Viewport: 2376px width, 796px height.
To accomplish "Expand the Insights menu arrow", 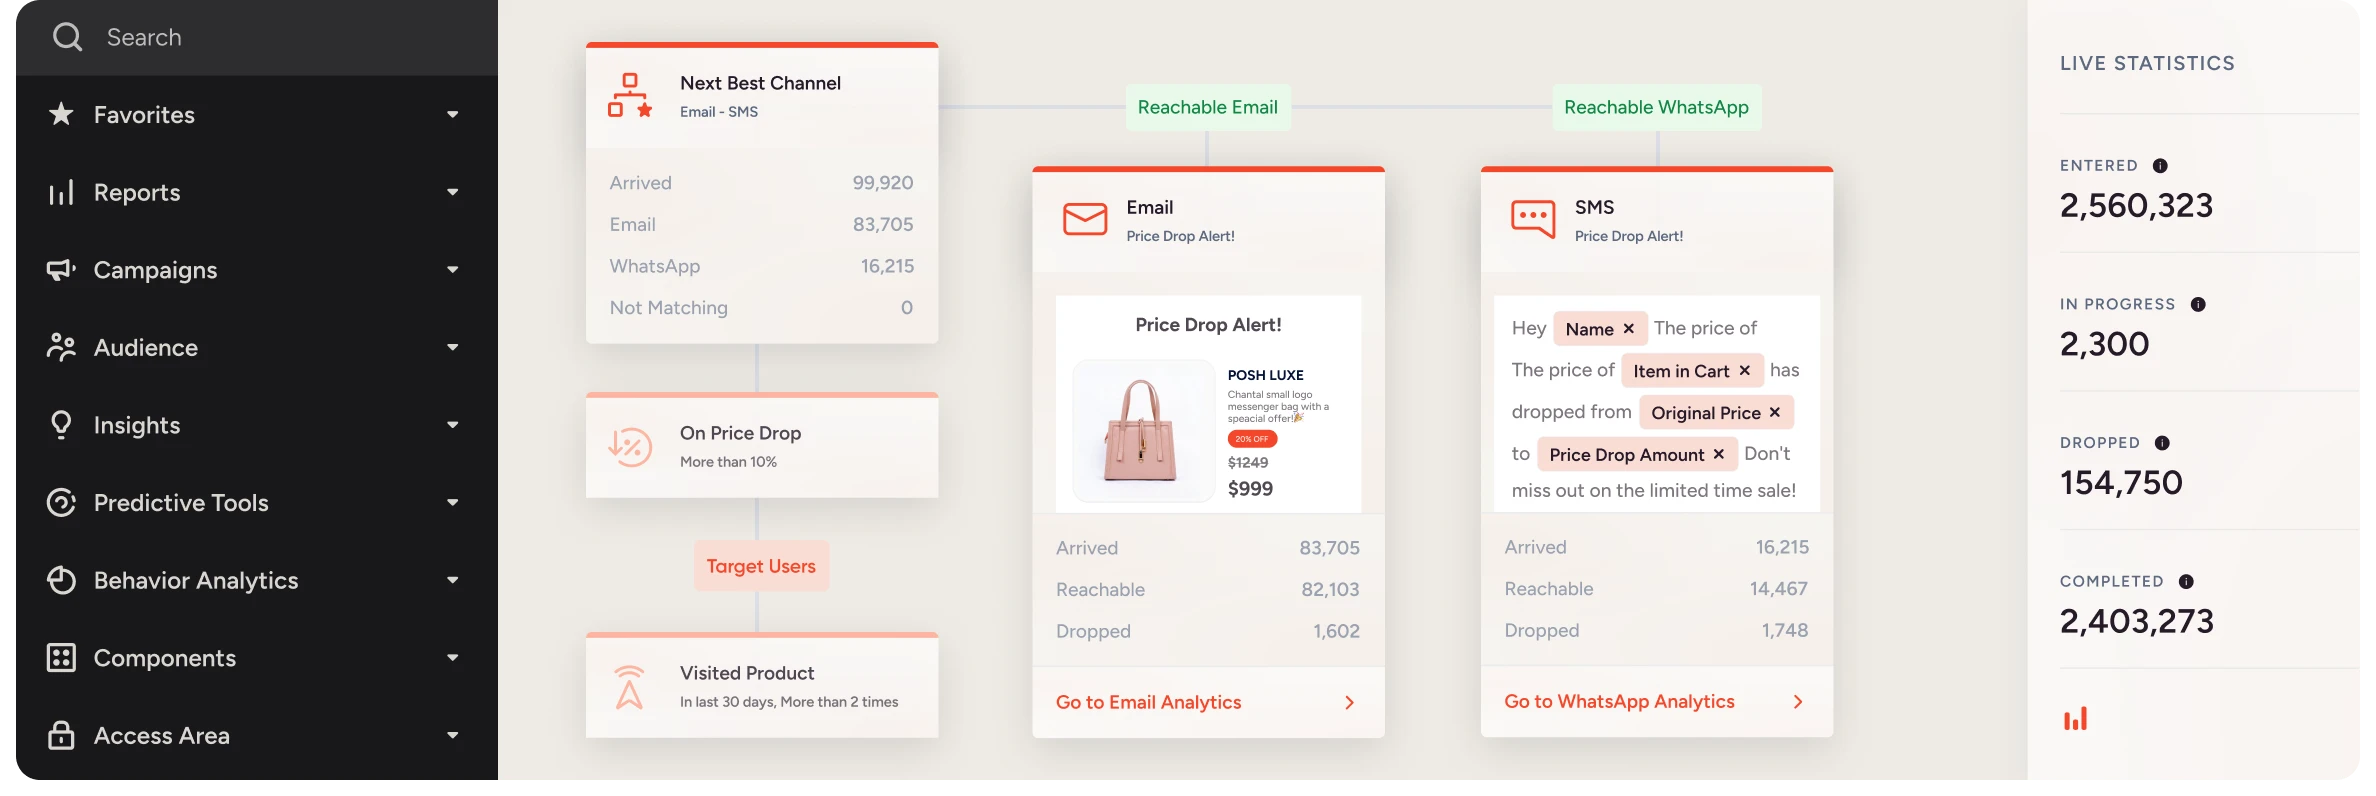I will click(x=453, y=425).
